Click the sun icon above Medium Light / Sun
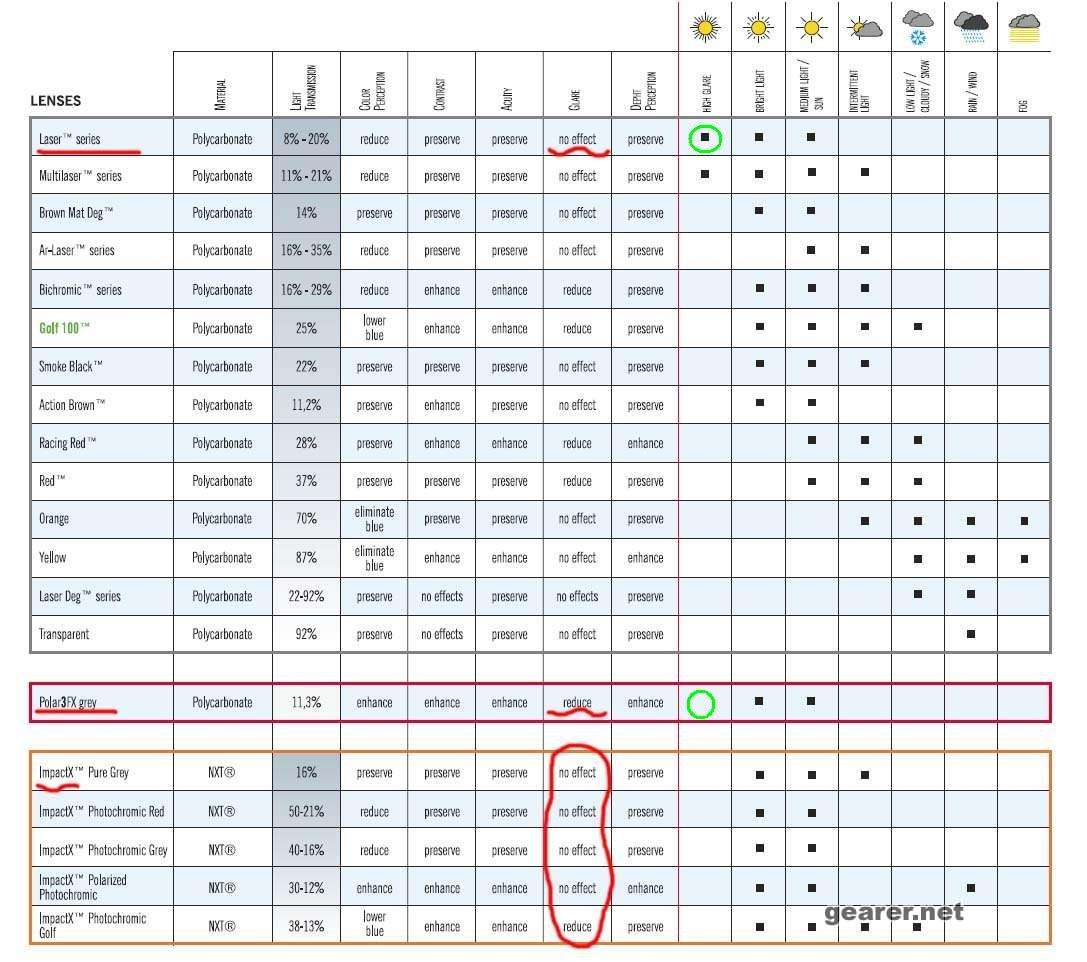The image size is (1087, 962). 811,28
